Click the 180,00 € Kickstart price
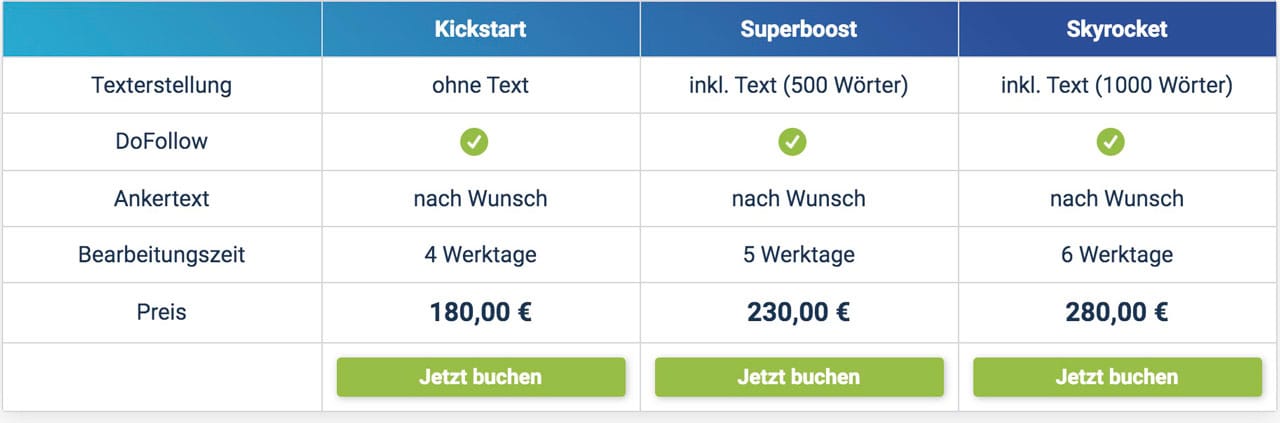Screen dimensions: 1280x423 pos(481,312)
